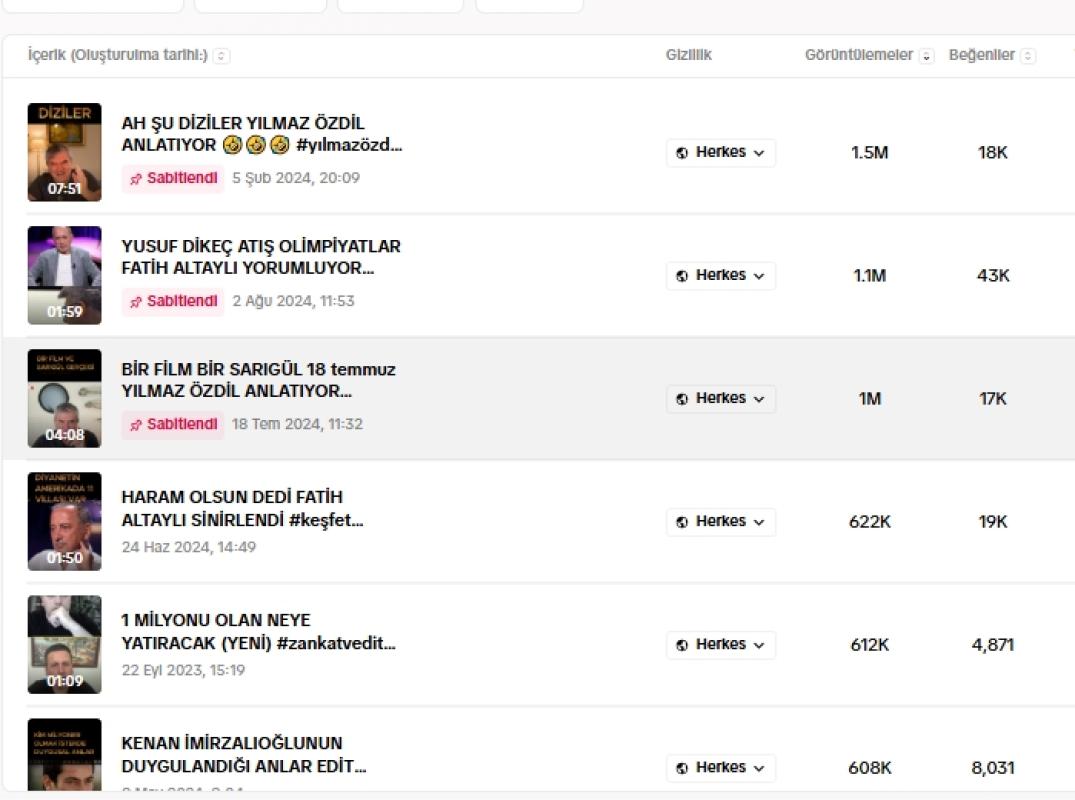Open AH ŞU DİZİLER YILMAZ ÖZDİL video thumbnail

(64, 152)
